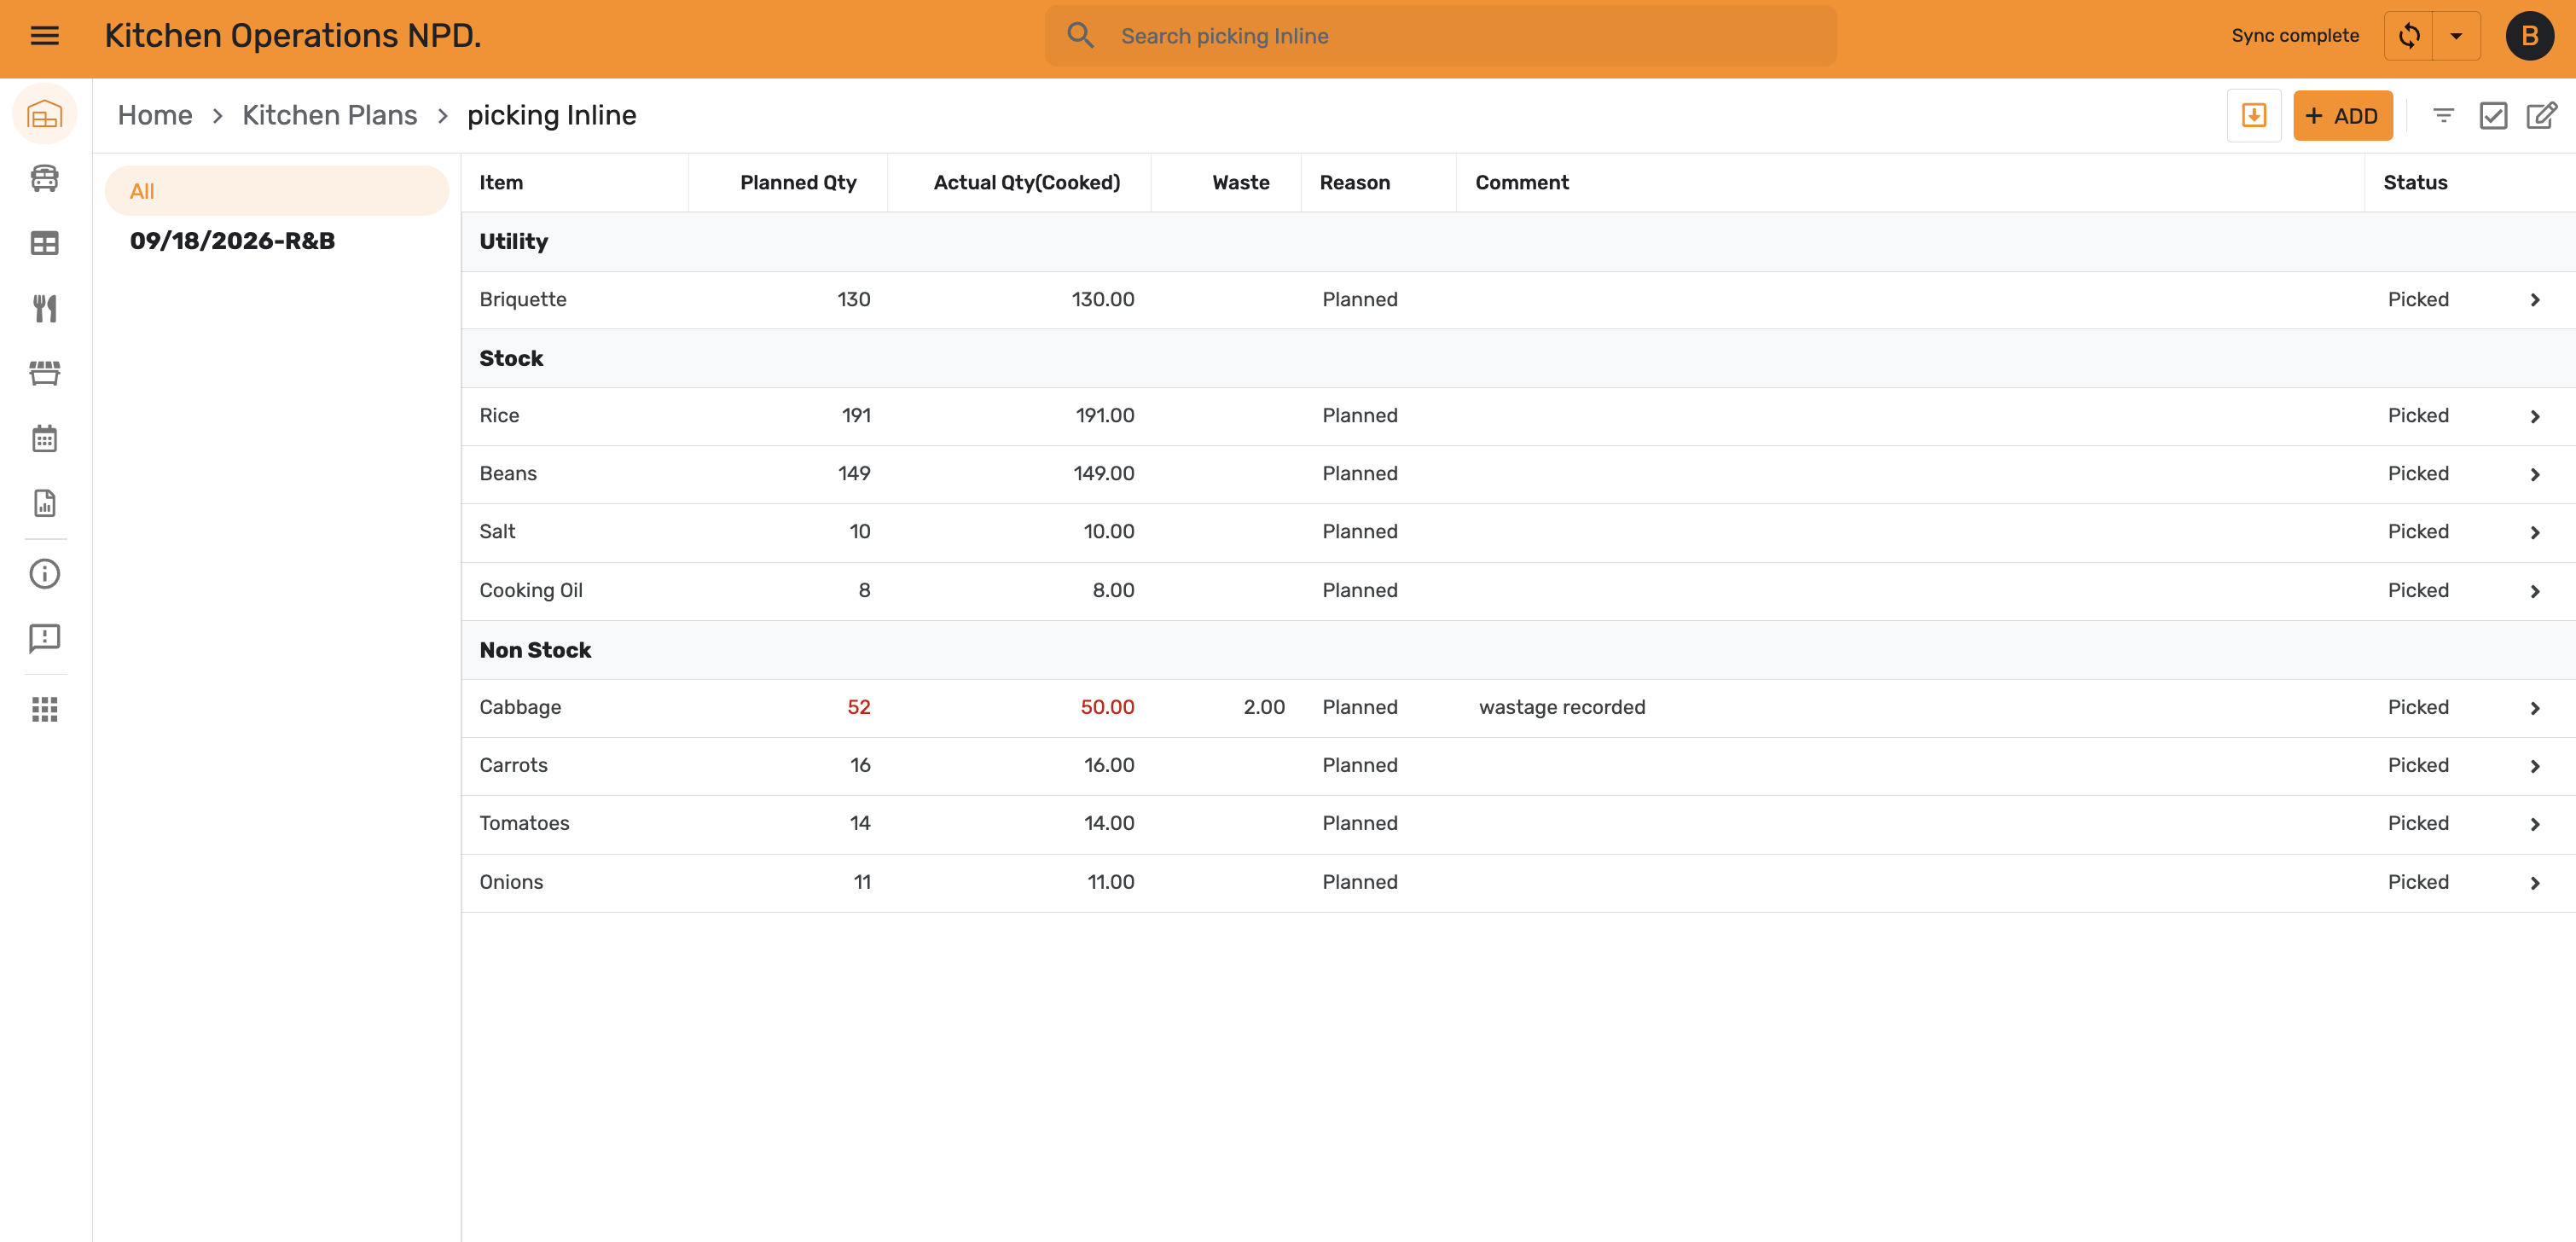Click the Status column header

point(2415,182)
